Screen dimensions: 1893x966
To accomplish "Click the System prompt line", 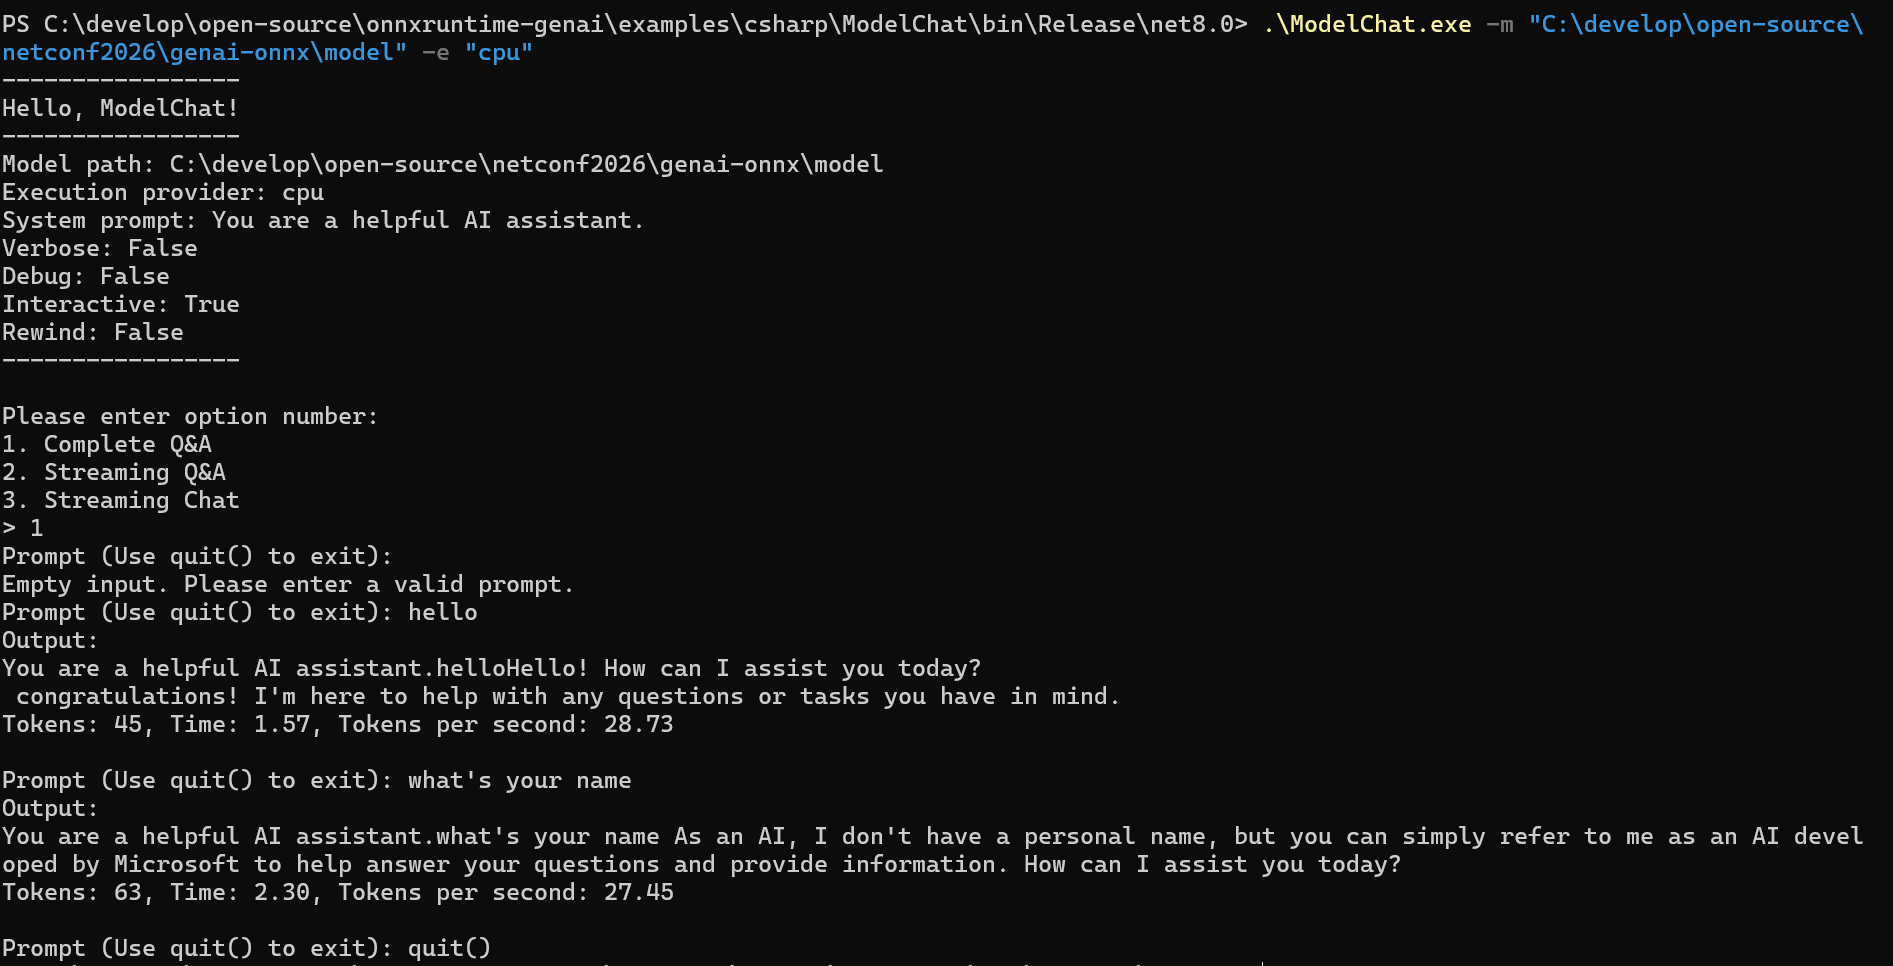I will [323, 220].
